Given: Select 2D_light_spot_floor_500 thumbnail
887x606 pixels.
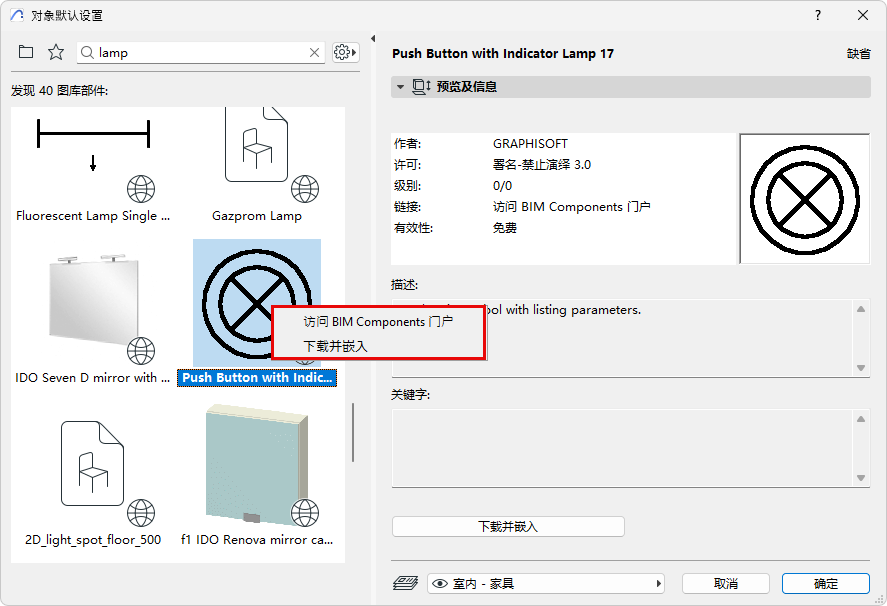Looking at the screenshot, I should click(x=93, y=465).
